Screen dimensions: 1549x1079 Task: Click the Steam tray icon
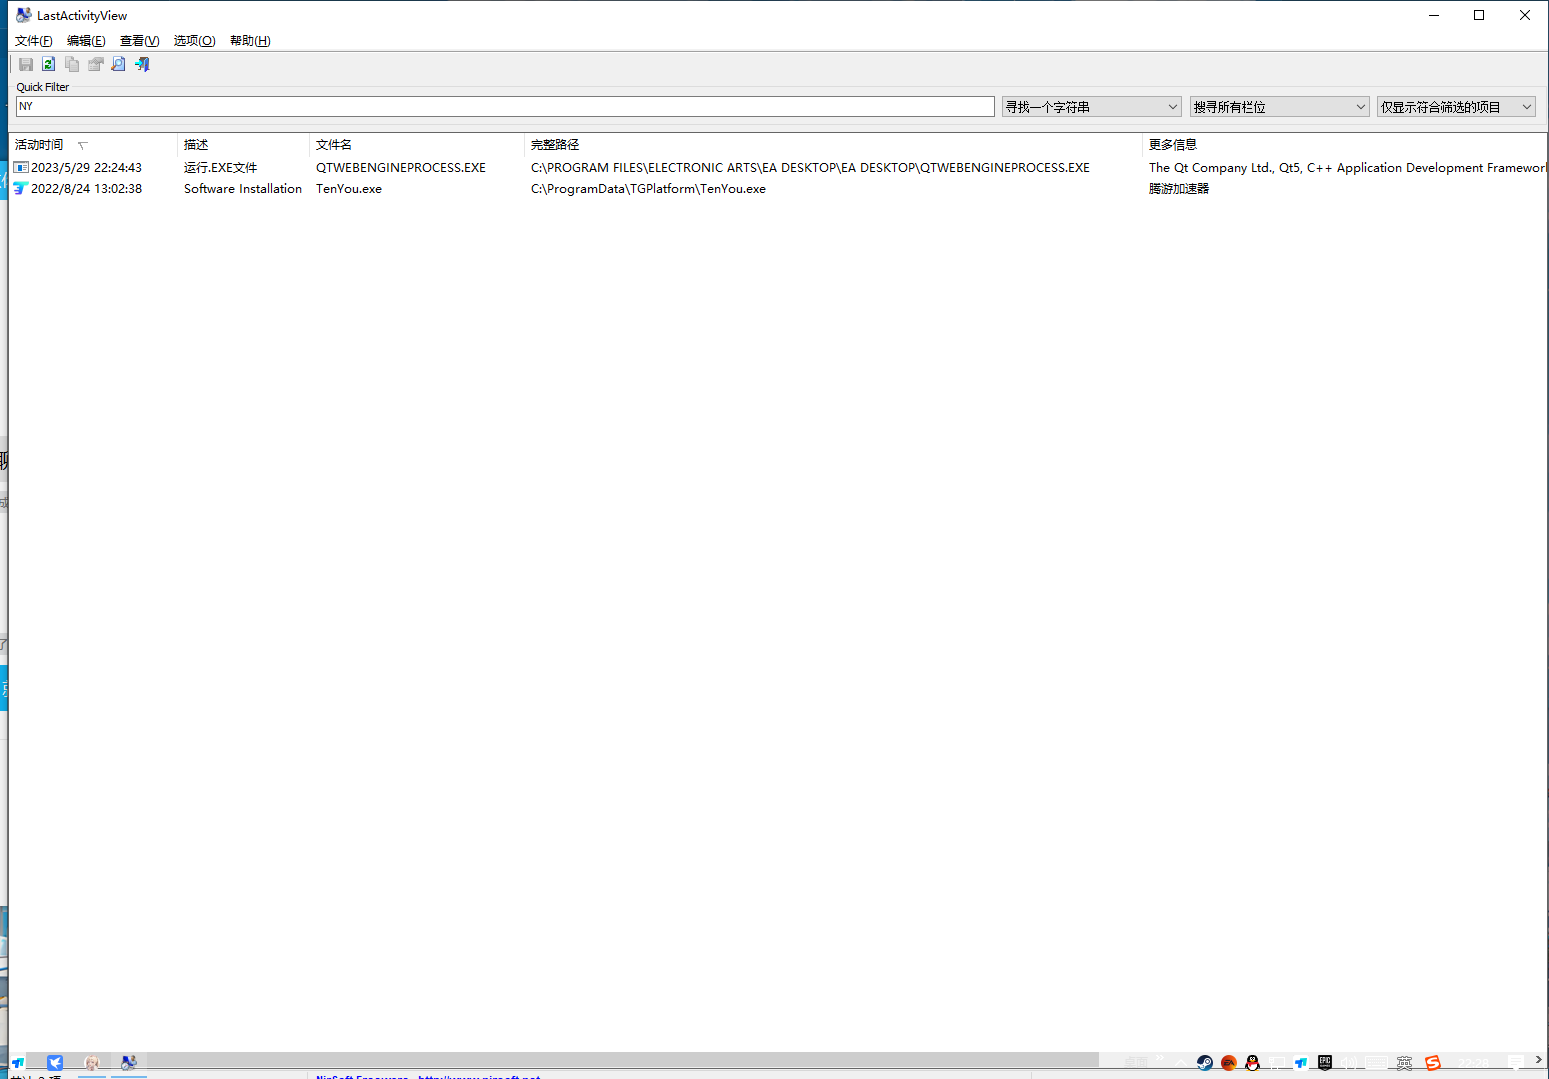tap(1204, 1063)
